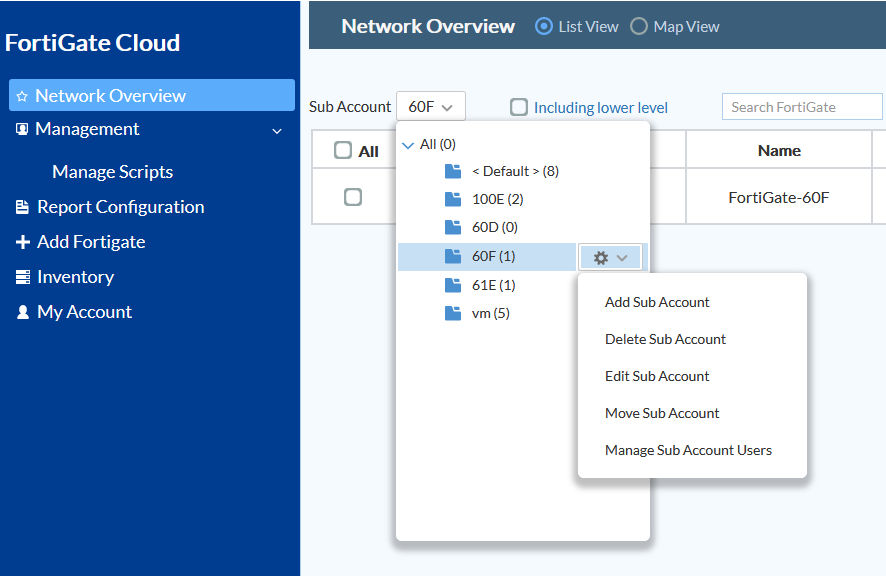Click the folder icon next to 61E
The width and height of the screenshot is (886, 576).
[453, 285]
